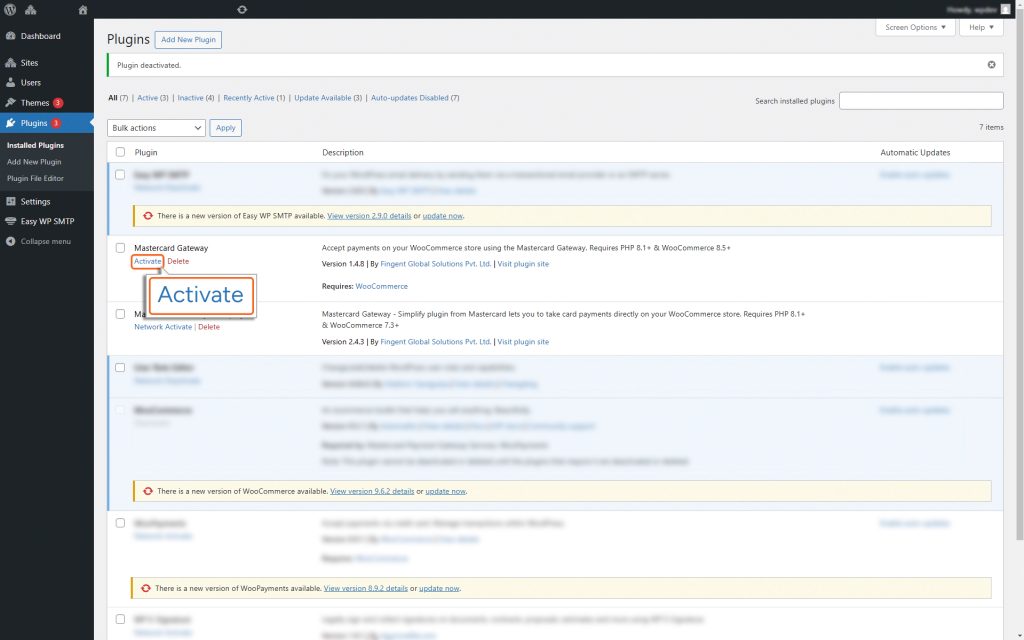Filter plugins by Update Available
Viewport: 1024px width, 640px height.
point(323,98)
